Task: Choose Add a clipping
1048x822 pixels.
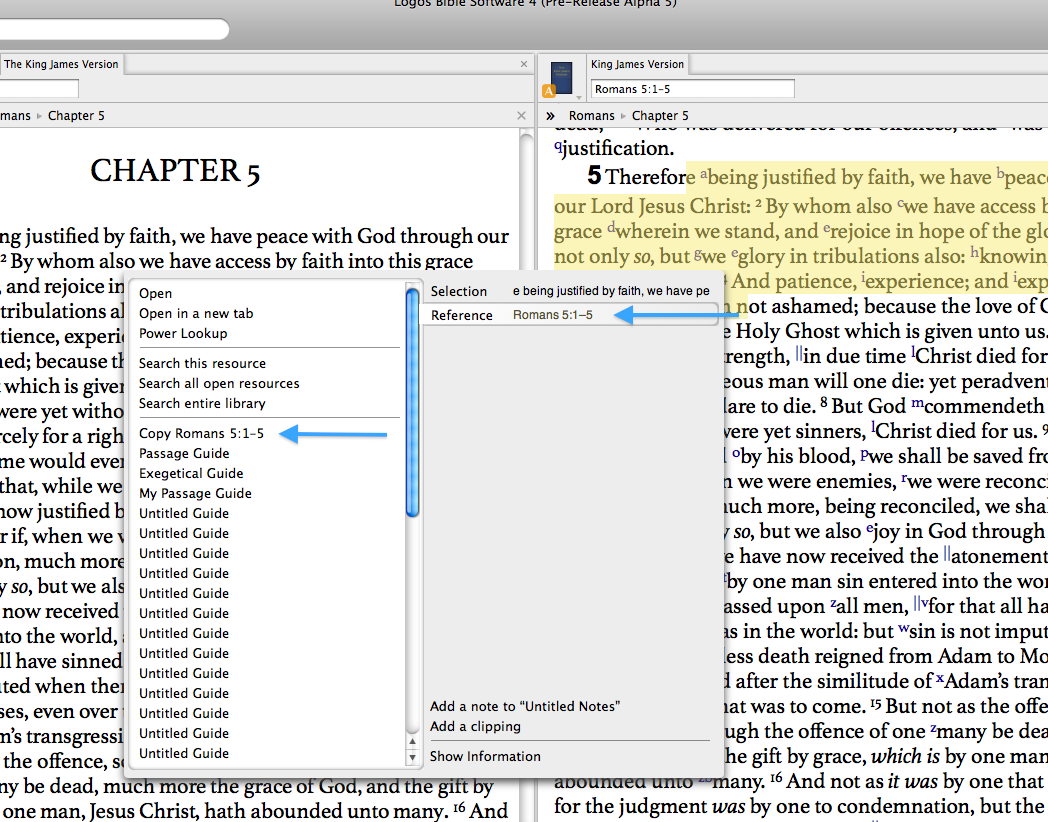Action: coord(475,726)
